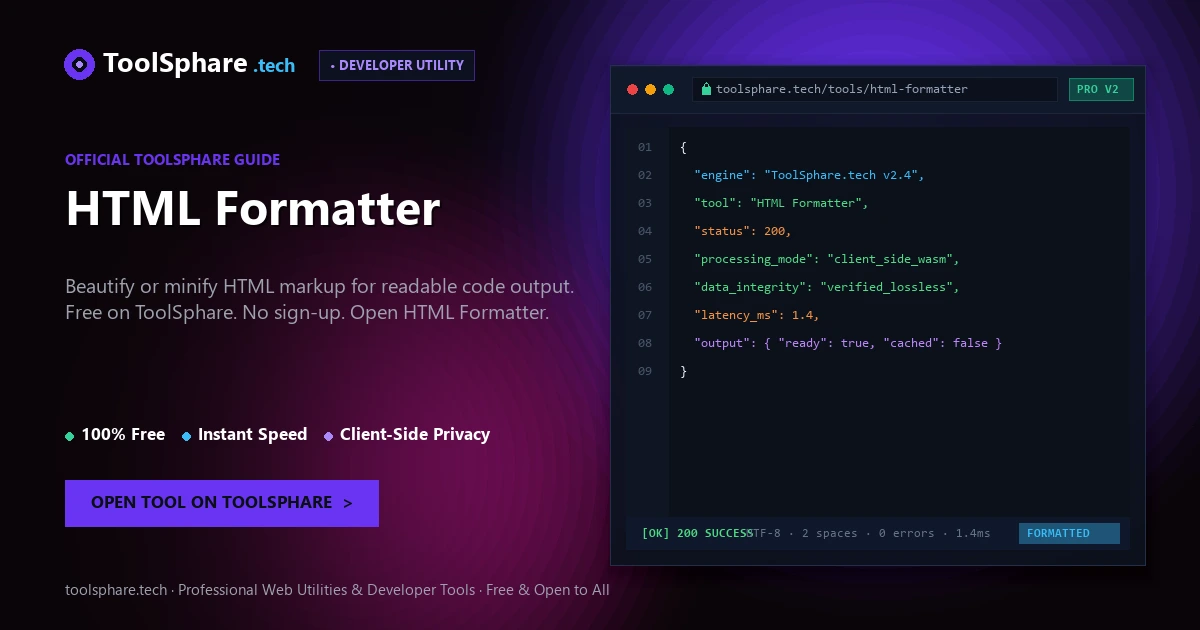The height and width of the screenshot is (630, 1200).
Task: Click the FORMATTED status button
Action: 1069,533
